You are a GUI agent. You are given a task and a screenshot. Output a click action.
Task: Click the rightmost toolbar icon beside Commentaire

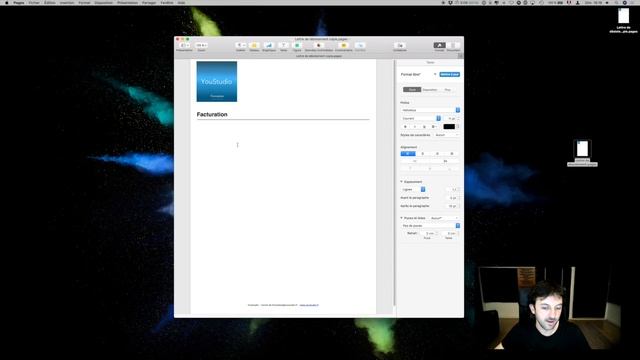(x=360, y=45)
